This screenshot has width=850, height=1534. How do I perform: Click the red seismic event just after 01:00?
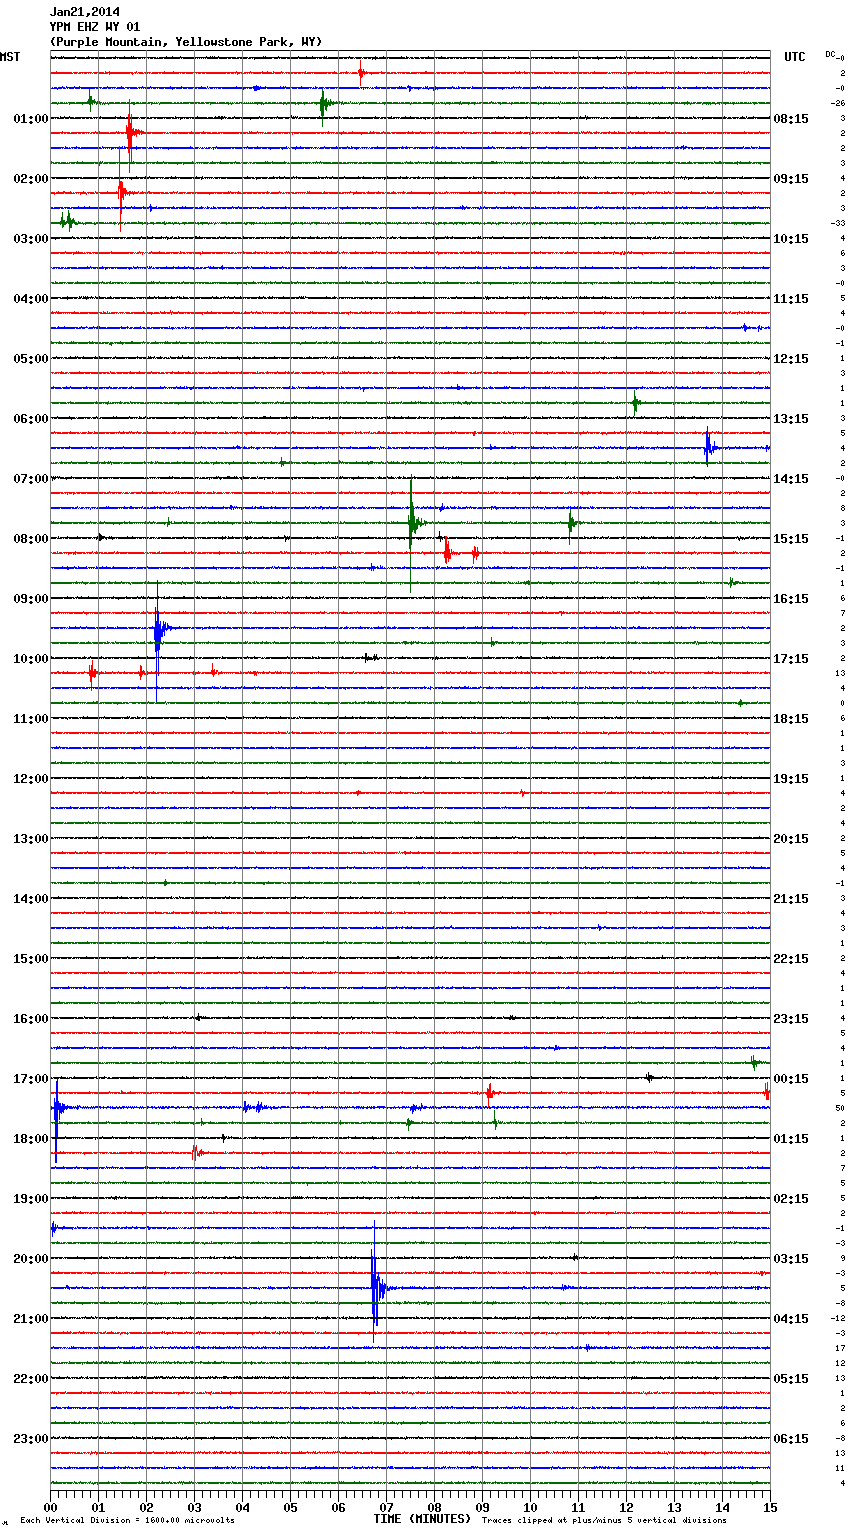pyautogui.click(x=130, y=132)
